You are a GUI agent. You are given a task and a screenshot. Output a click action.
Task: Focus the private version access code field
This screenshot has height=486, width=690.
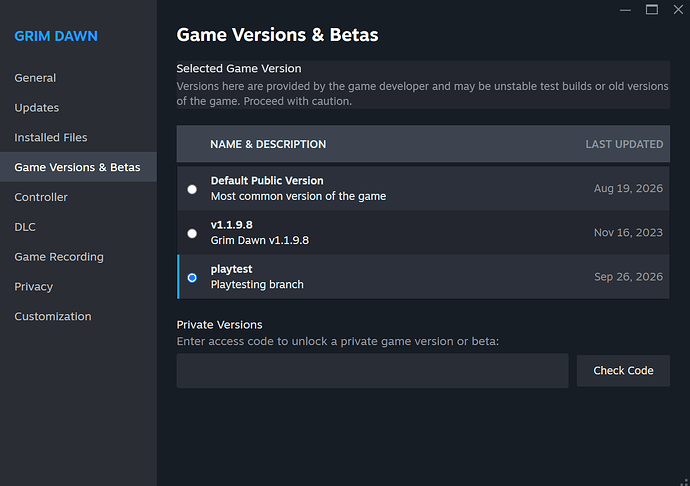(372, 371)
